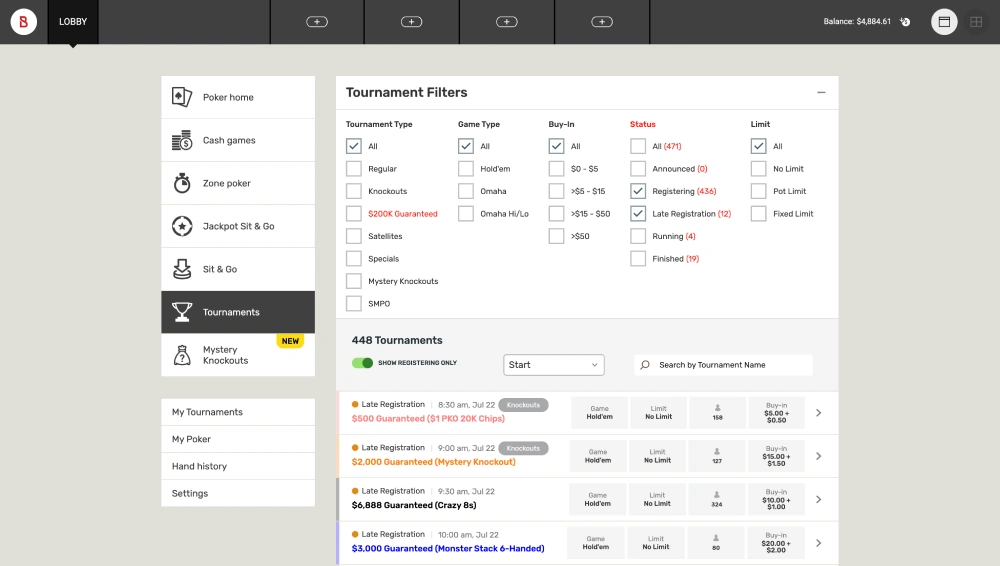Open Settings link
1000x566 pixels.
pyautogui.click(x=238, y=493)
